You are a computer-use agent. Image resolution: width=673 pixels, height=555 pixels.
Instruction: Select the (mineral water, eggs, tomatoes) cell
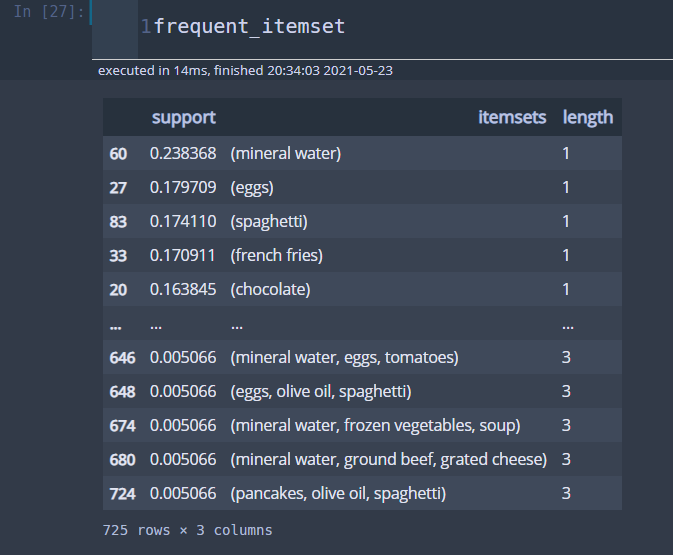pos(344,357)
